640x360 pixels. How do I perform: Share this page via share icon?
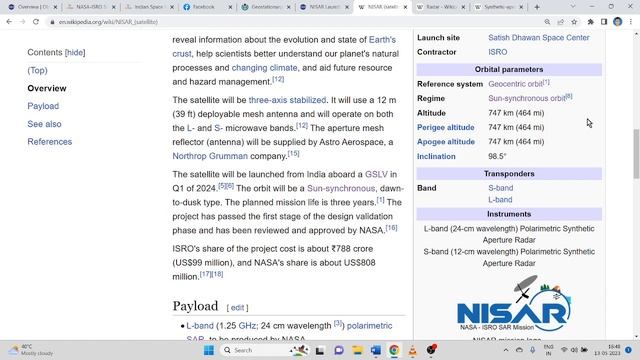(x=560, y=22)
